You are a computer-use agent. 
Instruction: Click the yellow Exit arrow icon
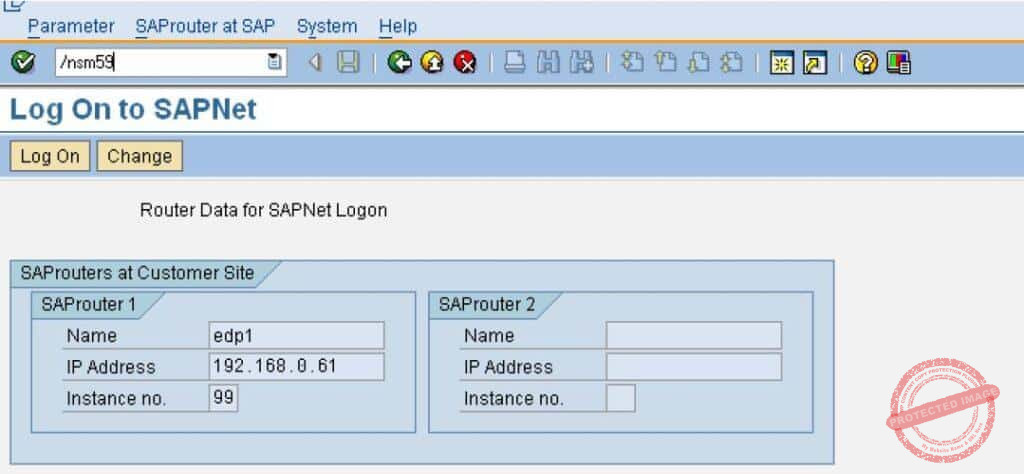point(432,63)
